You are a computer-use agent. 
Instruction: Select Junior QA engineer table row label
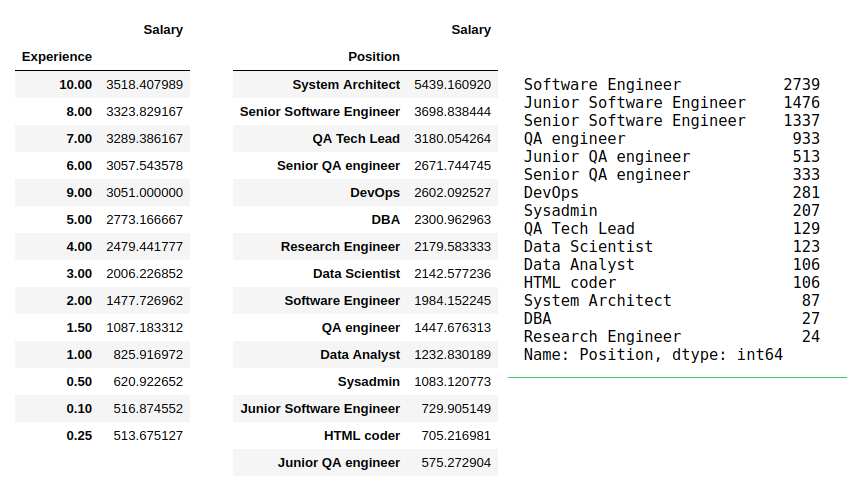click(x=338, y=463)
